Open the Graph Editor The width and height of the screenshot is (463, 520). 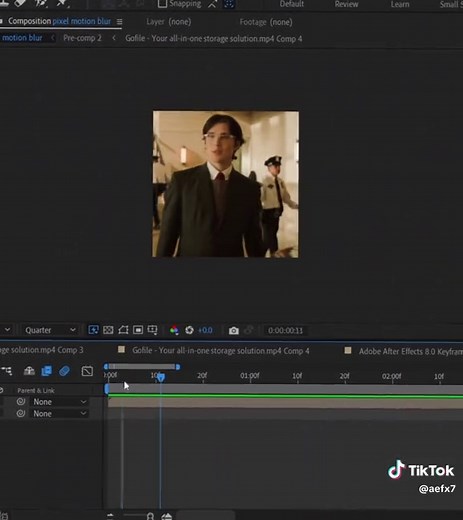pyautogui.click(x=87, y=371)
